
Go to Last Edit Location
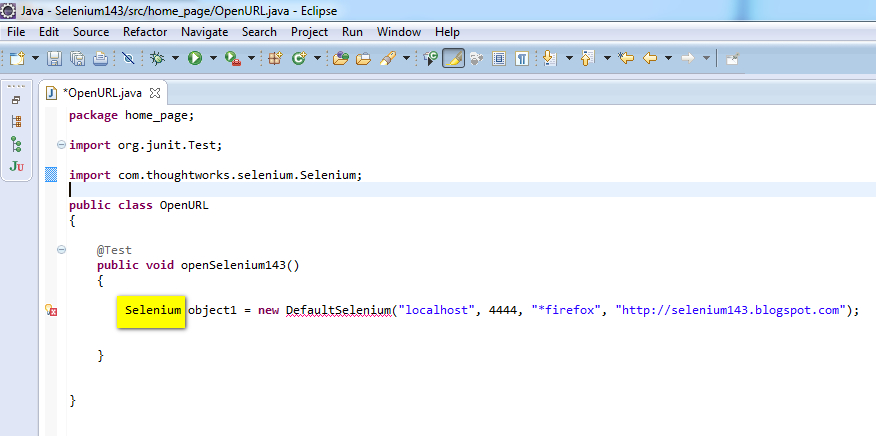(x=626, y=58)
